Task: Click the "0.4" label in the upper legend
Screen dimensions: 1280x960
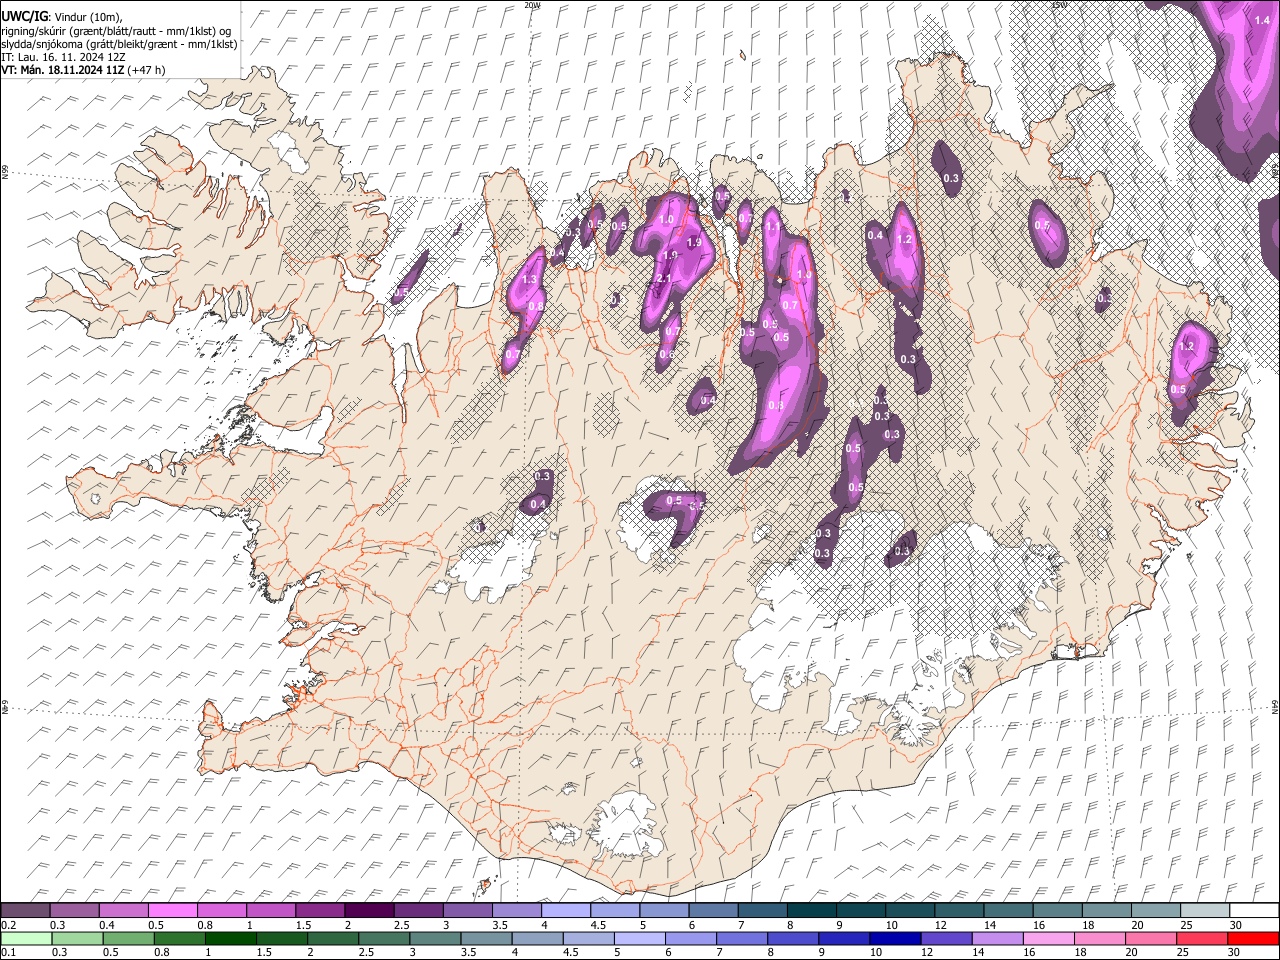Action: click(x=107, y=925)
